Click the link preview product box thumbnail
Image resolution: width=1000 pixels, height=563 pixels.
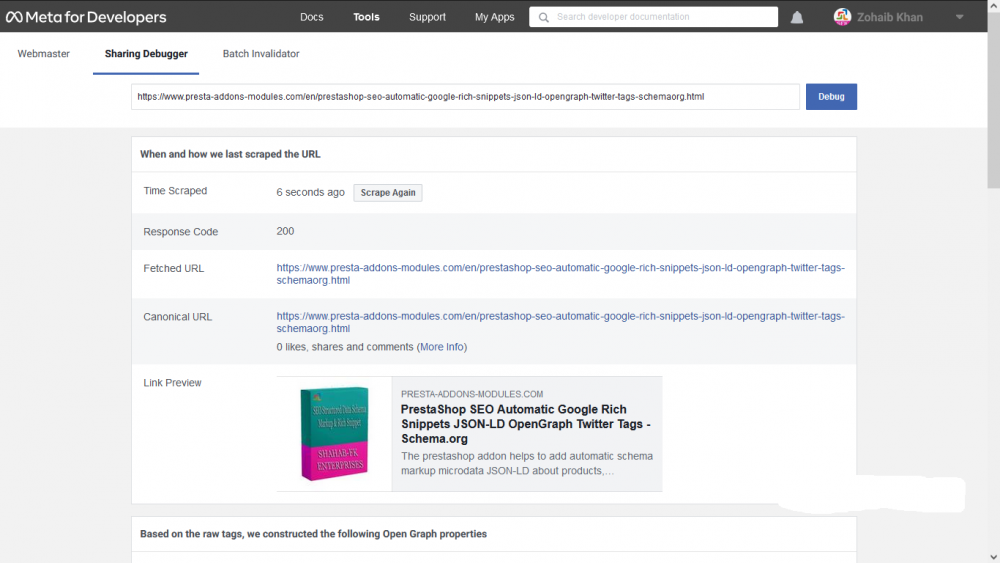[x=334, y=434]
